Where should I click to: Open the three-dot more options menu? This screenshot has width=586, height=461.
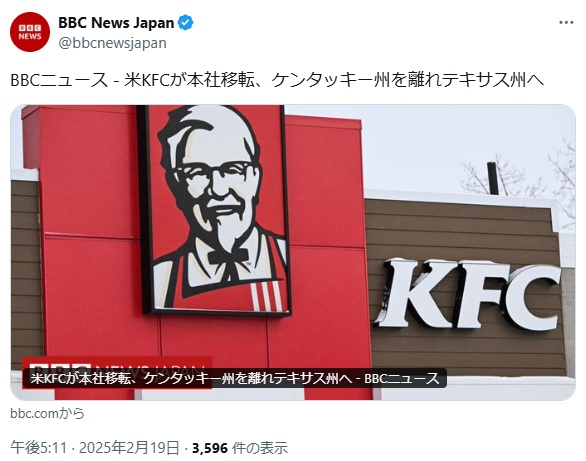click(566, 22)
